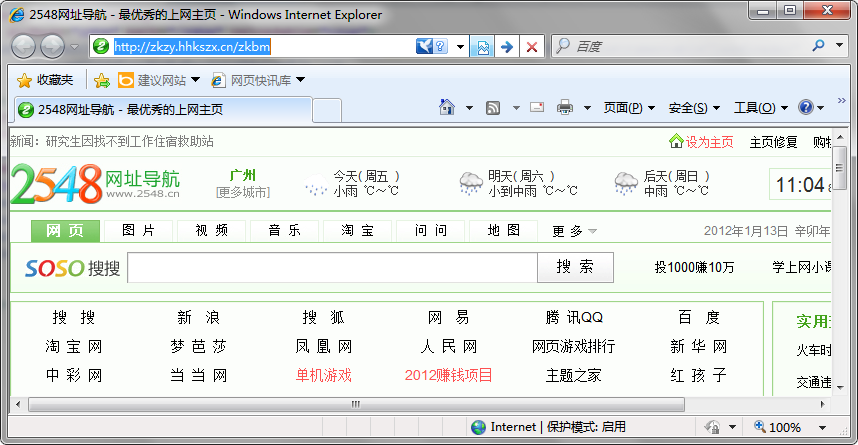
Task: Open the Help question mark icon
Action: pyautogui.click(x=805, y=108)
